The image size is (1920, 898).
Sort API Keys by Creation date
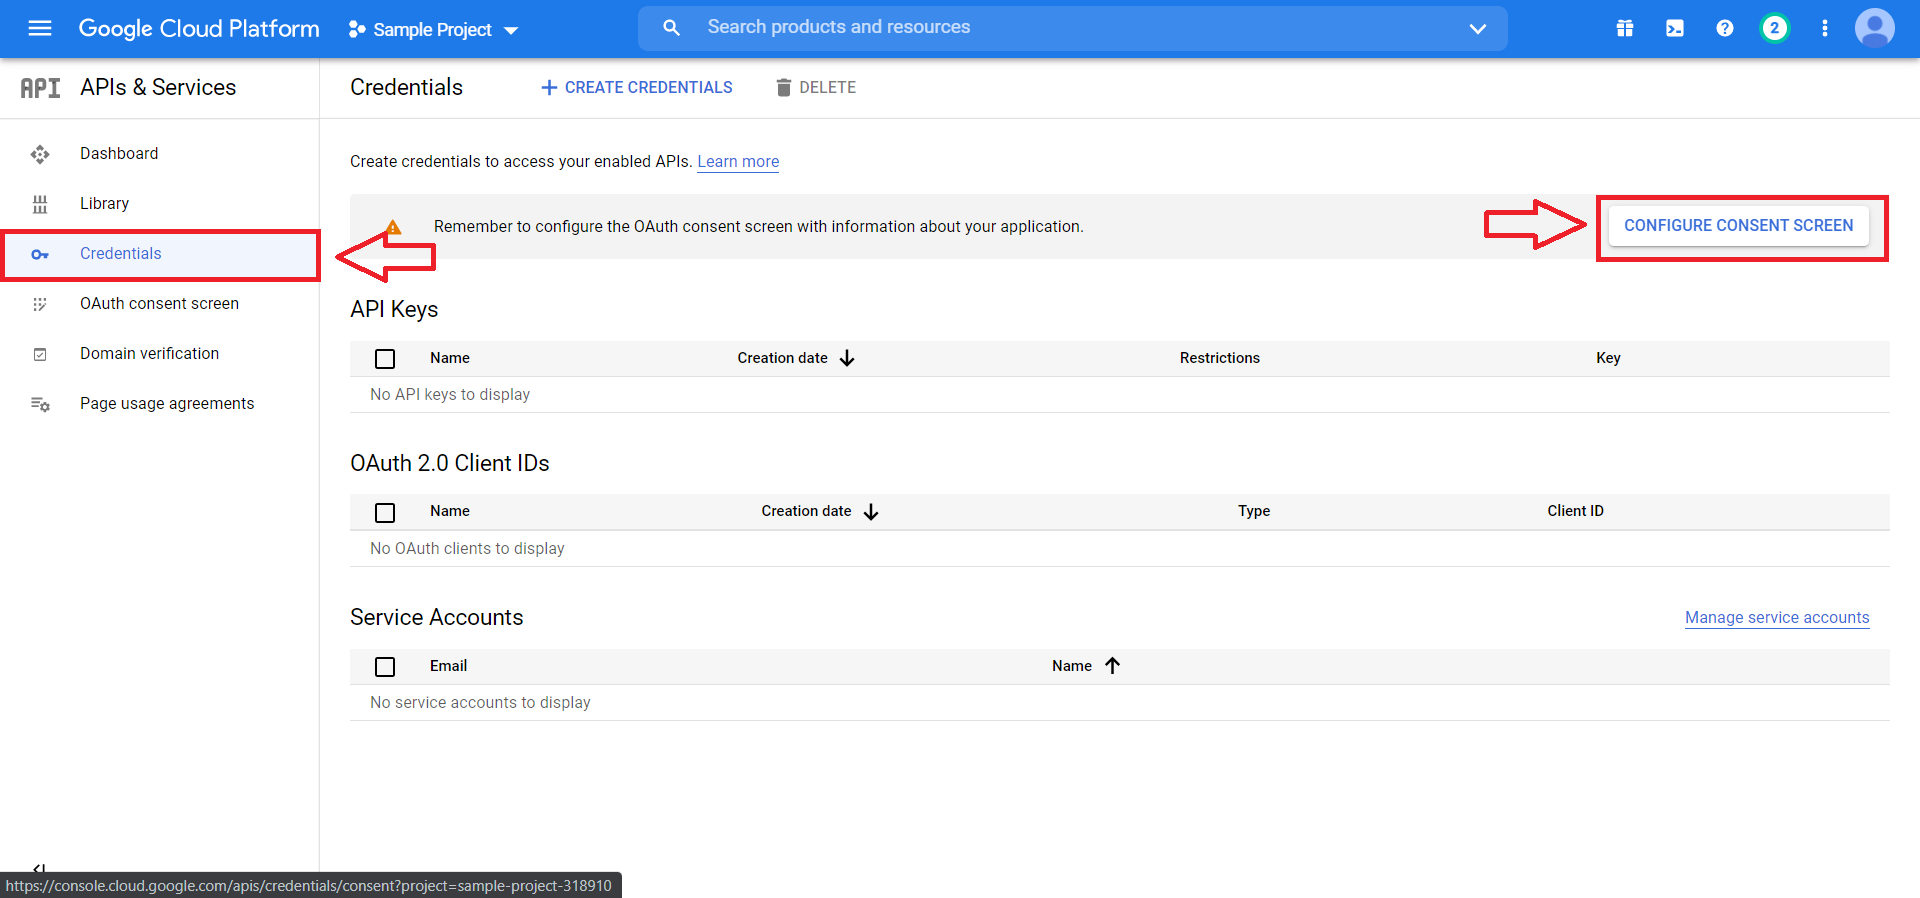(x=783, y=358)
